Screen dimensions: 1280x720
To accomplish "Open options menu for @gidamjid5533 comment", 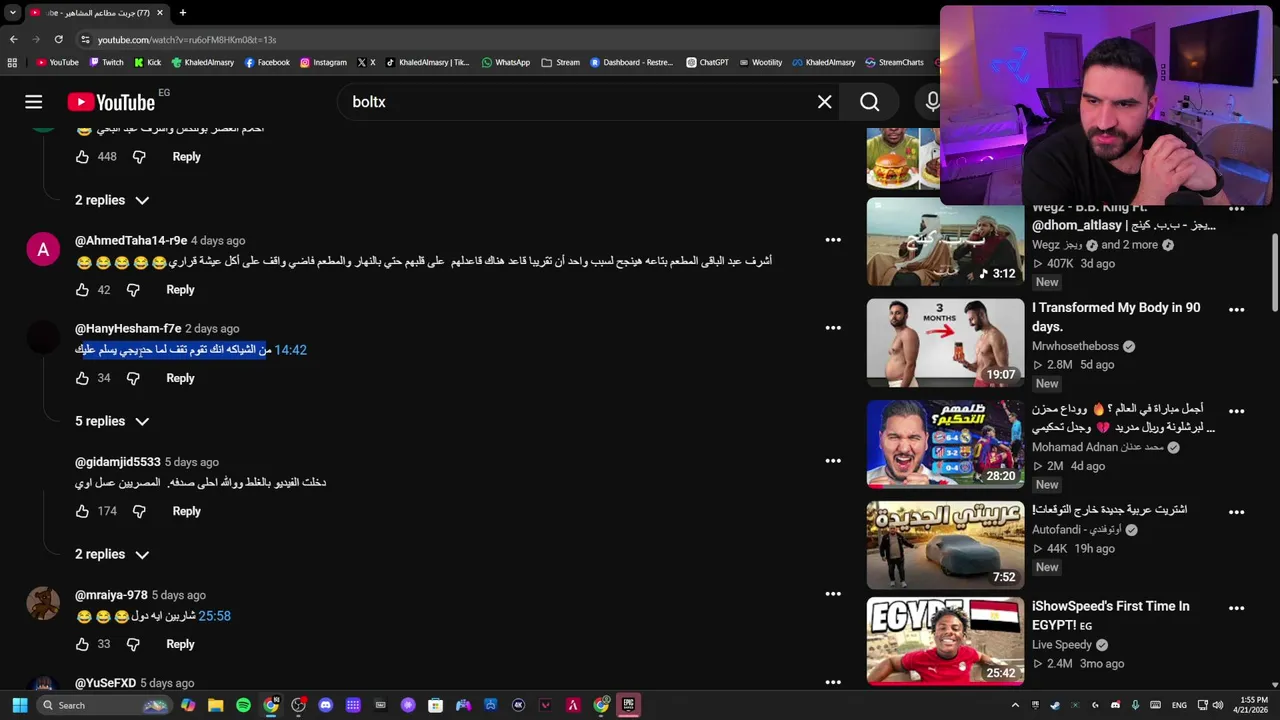I will pos(833,461).
